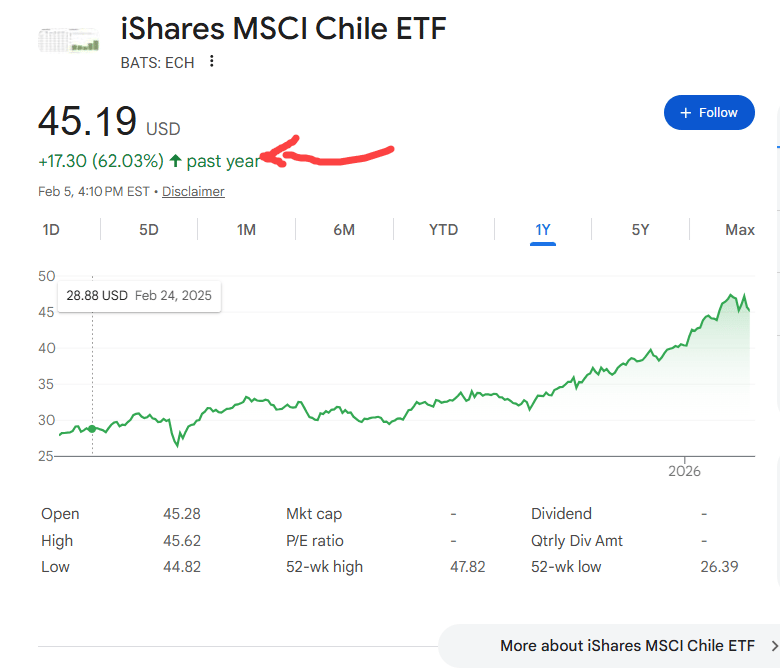The width and height of the screenshot is (781, 671).
Task: Click the Follow button
Action: (x=708, y=113)
